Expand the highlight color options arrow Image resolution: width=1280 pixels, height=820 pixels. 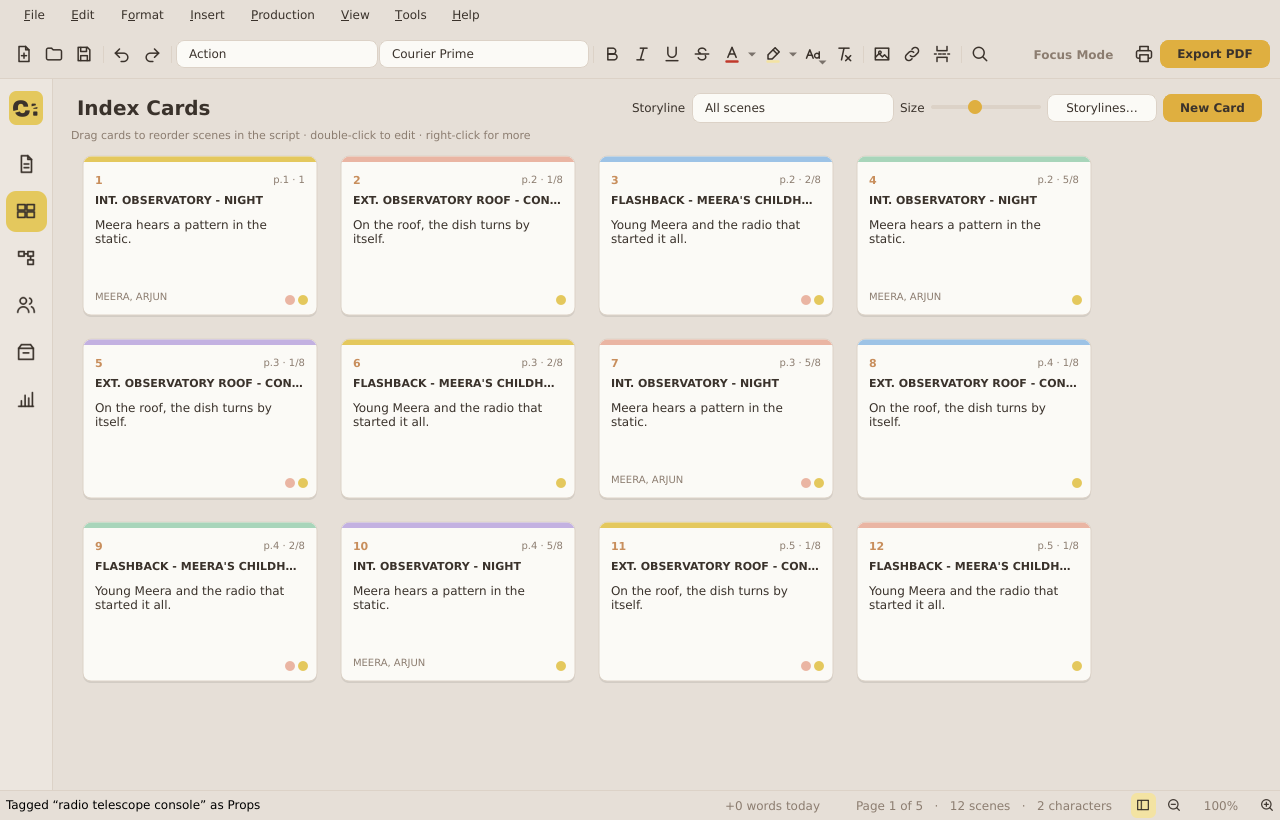click(793, 54)
